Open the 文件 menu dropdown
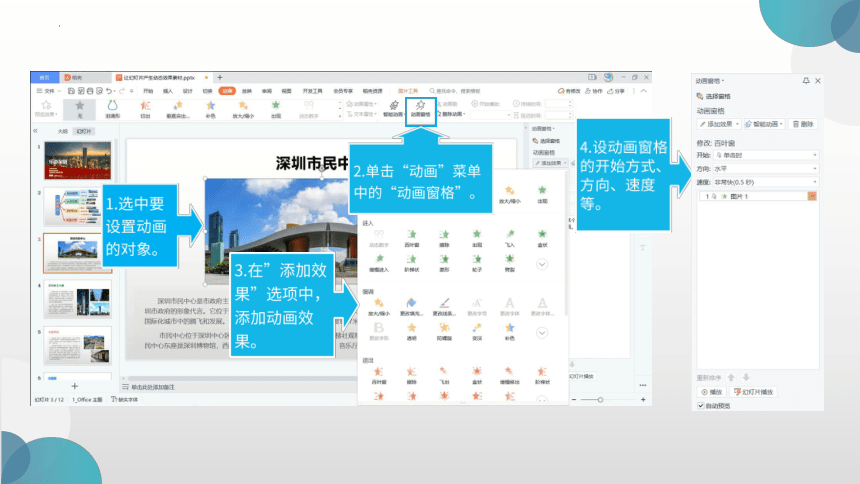This screenshot has width=860, height=484. point(49,91)
